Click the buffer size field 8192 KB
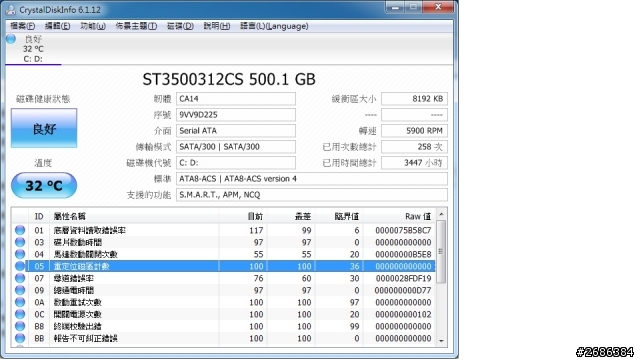The height and width of the screenshot is (360, 640). click(414, 99)
